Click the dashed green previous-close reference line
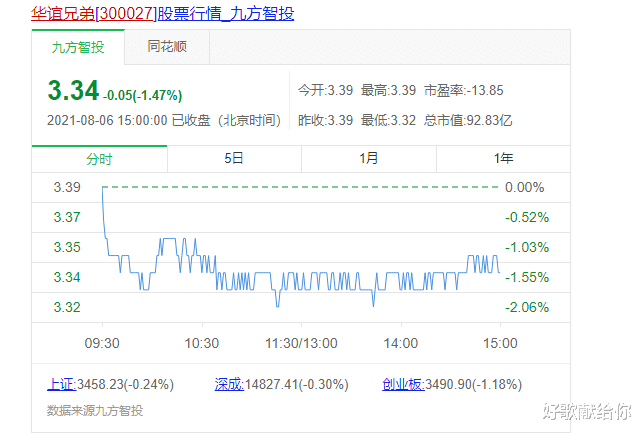 coord(300,187)
